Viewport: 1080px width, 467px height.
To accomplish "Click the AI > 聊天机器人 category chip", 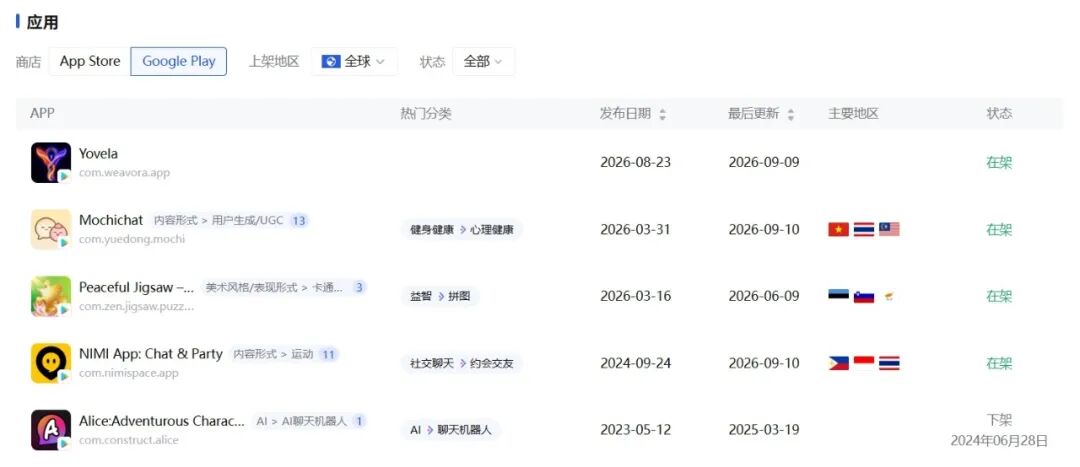I will click(x=451, y=430).
